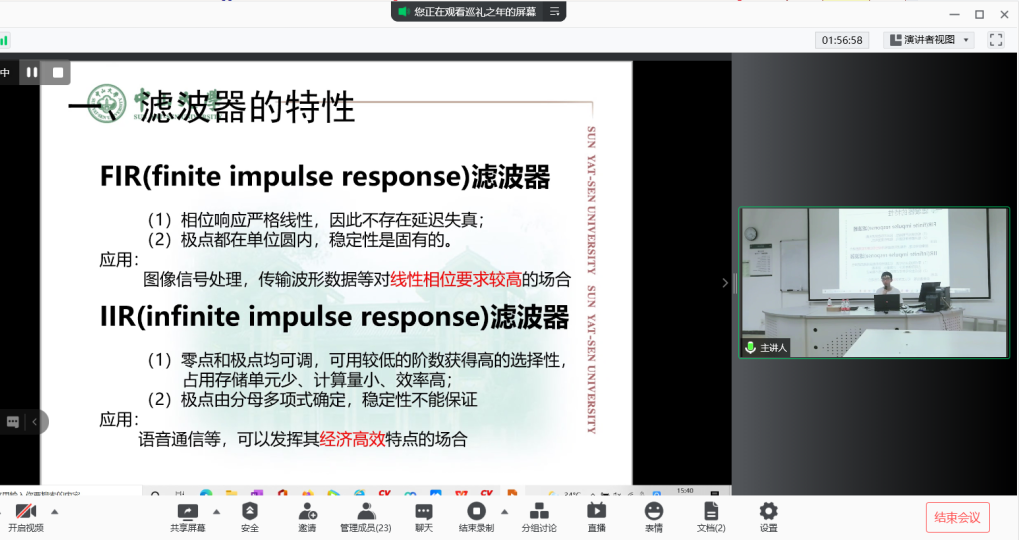Open the Chat (聊天) panel

pos(424,511)
